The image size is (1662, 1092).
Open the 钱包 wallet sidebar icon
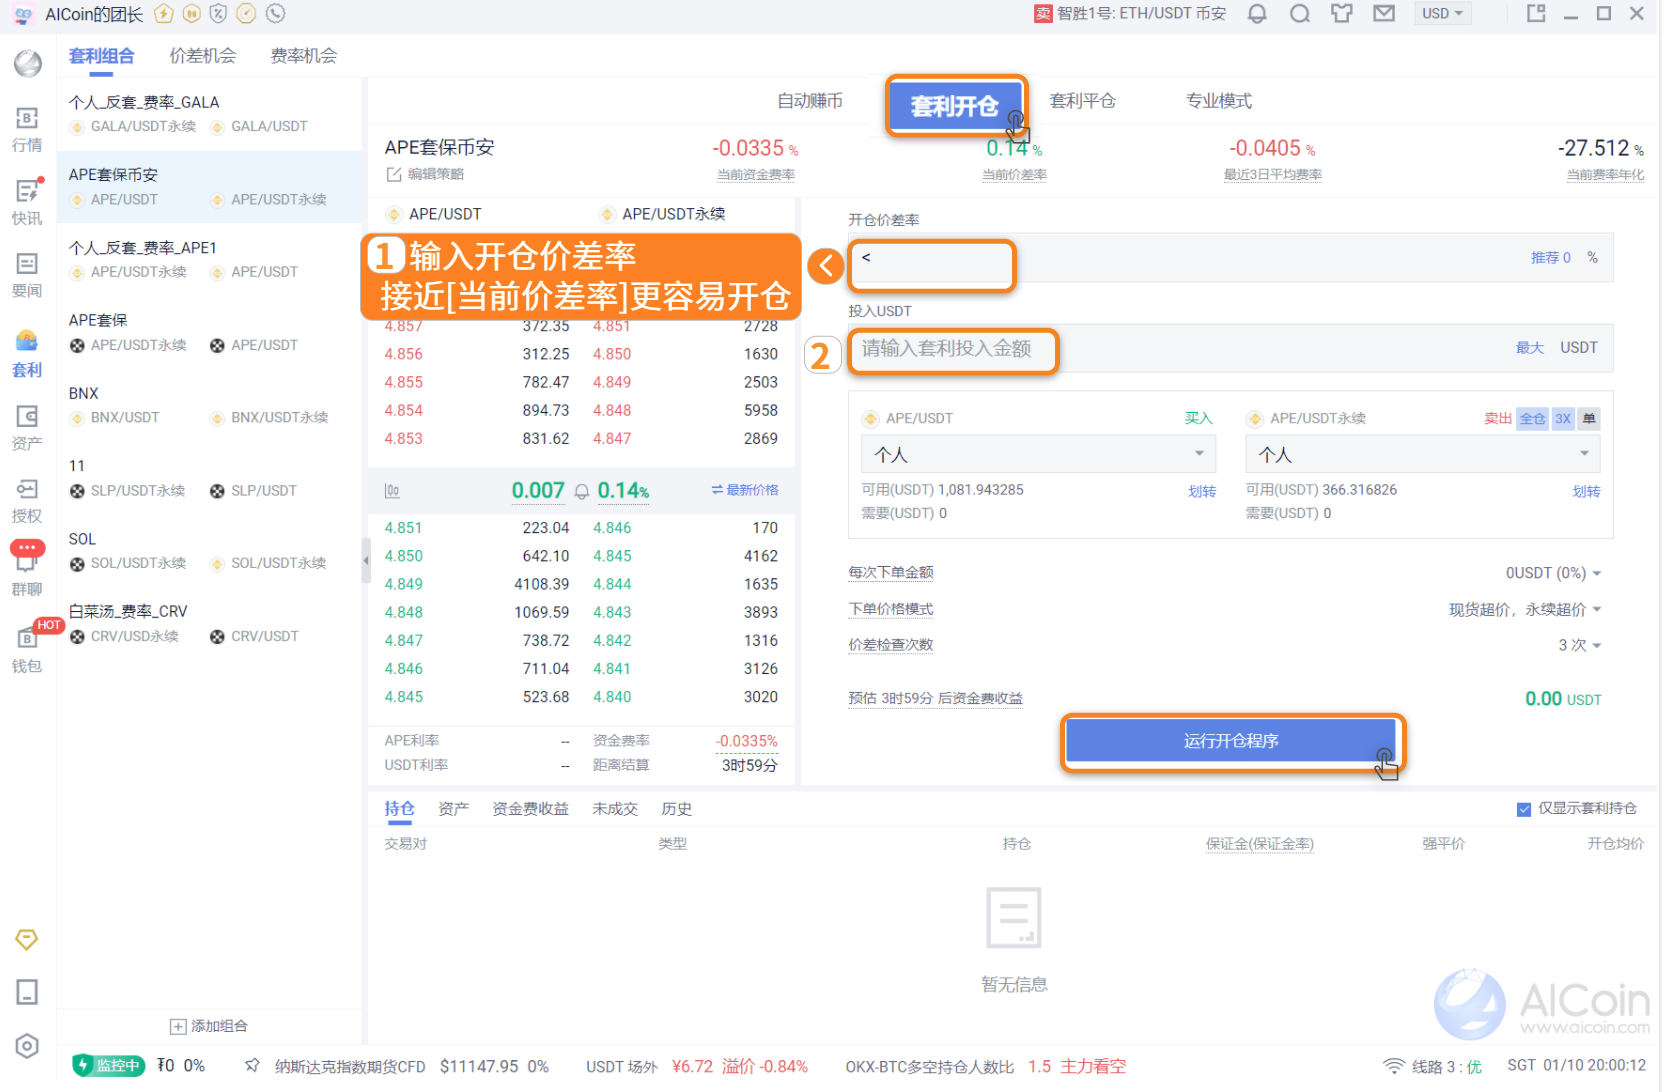point(27,648)
